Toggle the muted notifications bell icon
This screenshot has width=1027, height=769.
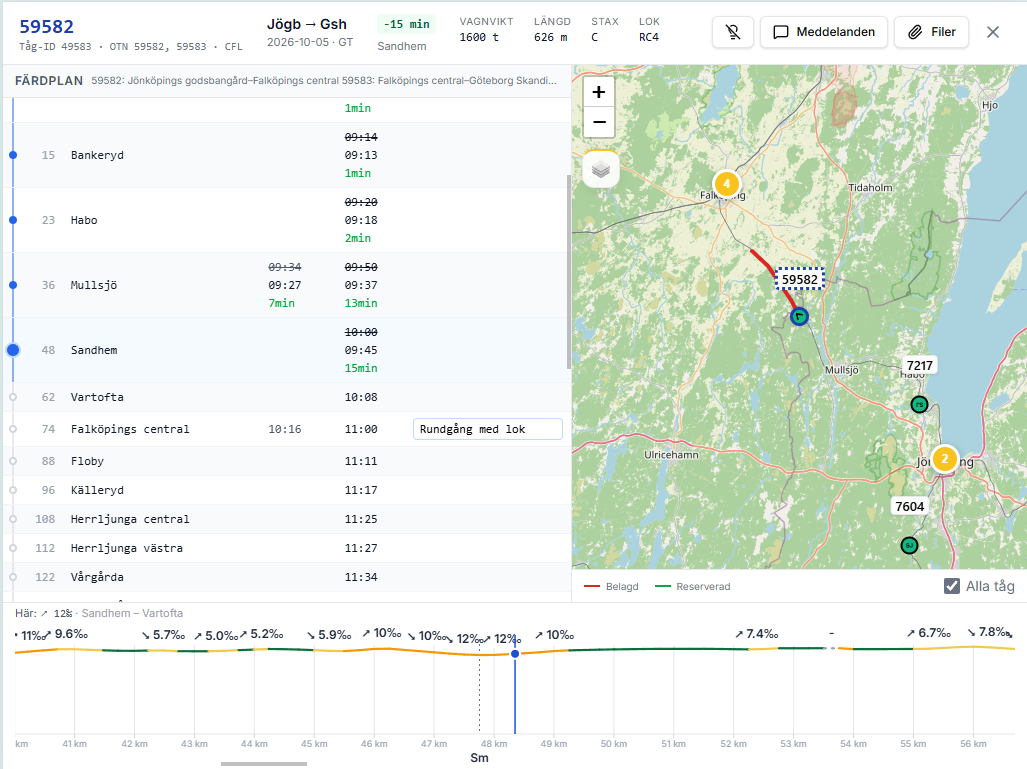coord(732,32)
